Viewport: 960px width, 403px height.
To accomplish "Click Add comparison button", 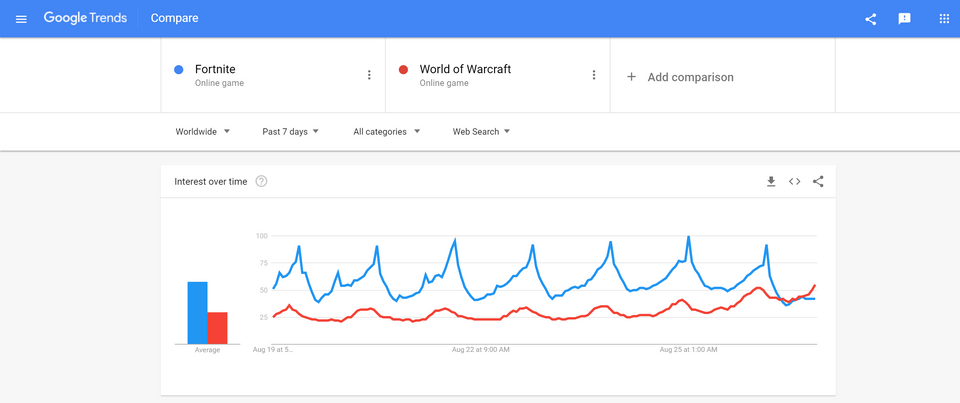I will tap(680, 77).
